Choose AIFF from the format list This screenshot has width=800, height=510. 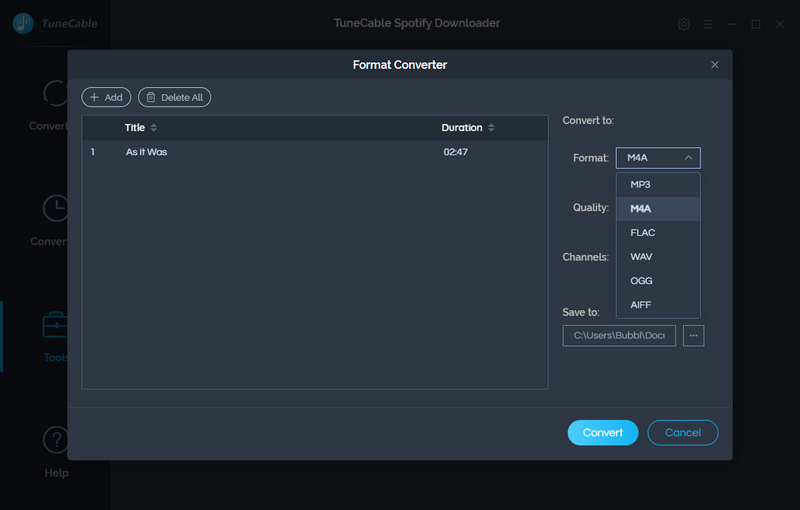[658, 305]
